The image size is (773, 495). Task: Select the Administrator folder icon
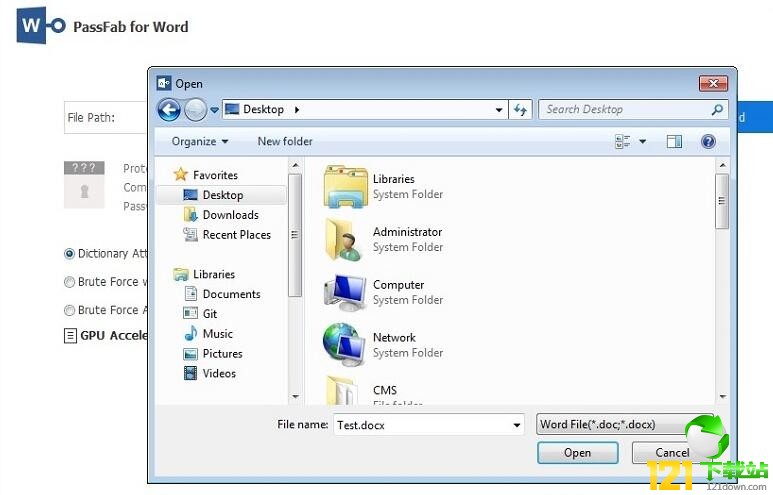(x=344, y=240)
